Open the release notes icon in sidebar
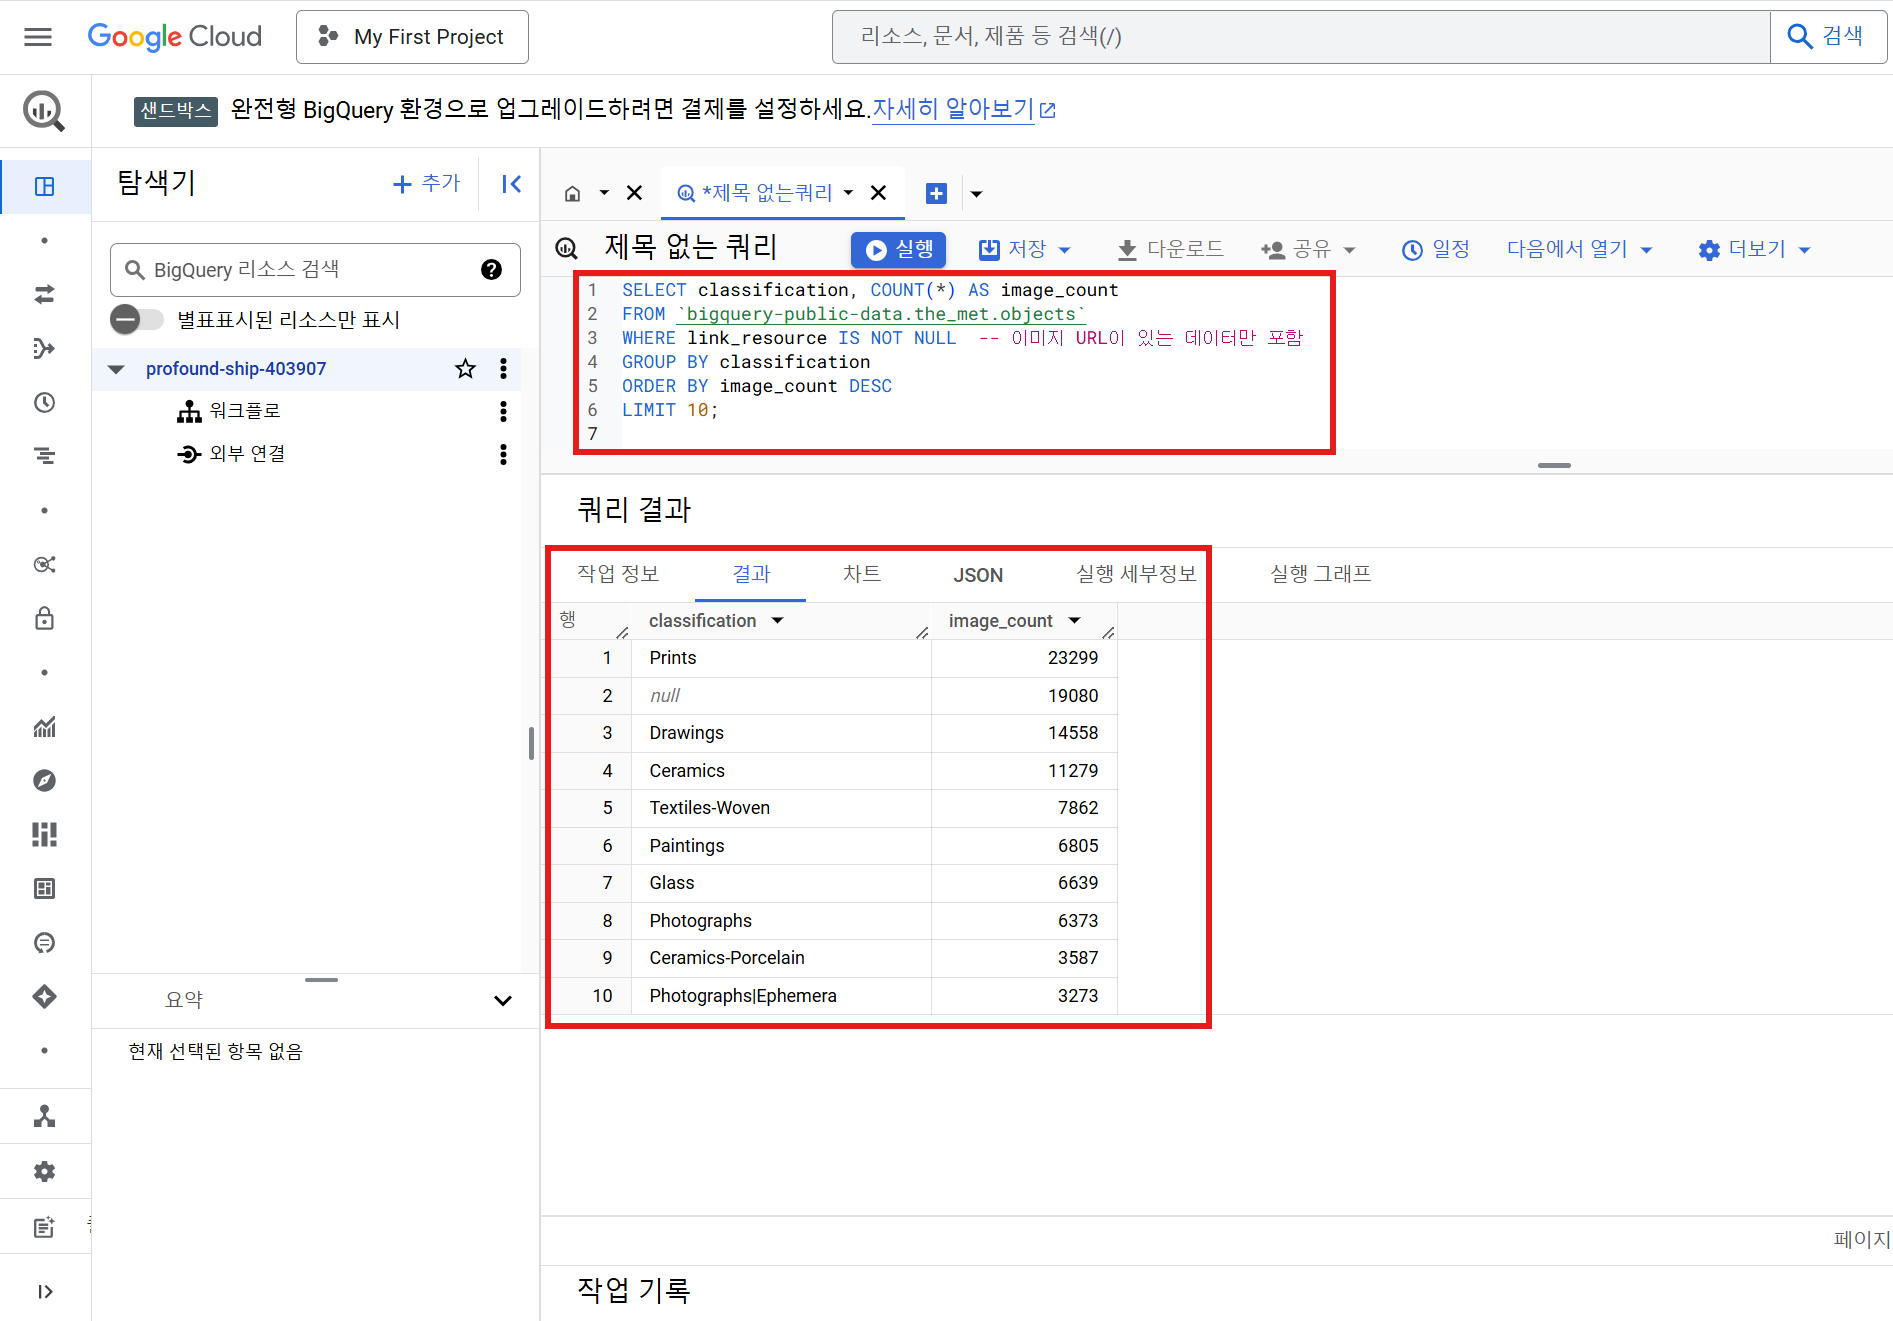 44,1227
